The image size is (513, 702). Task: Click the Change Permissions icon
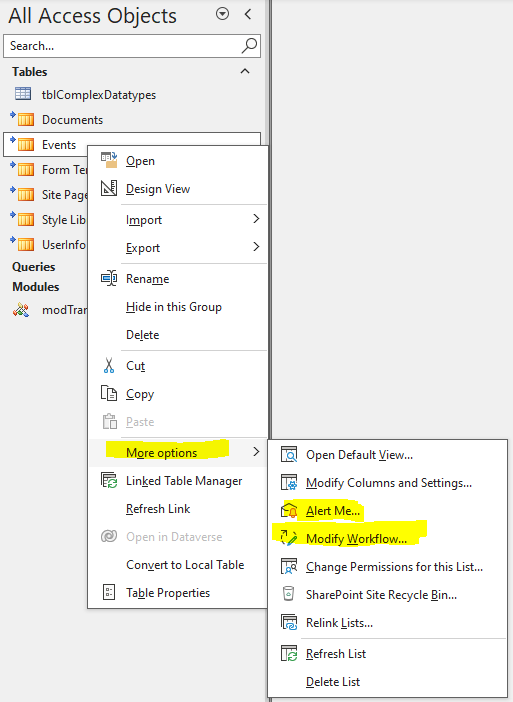tap(289, 566)
